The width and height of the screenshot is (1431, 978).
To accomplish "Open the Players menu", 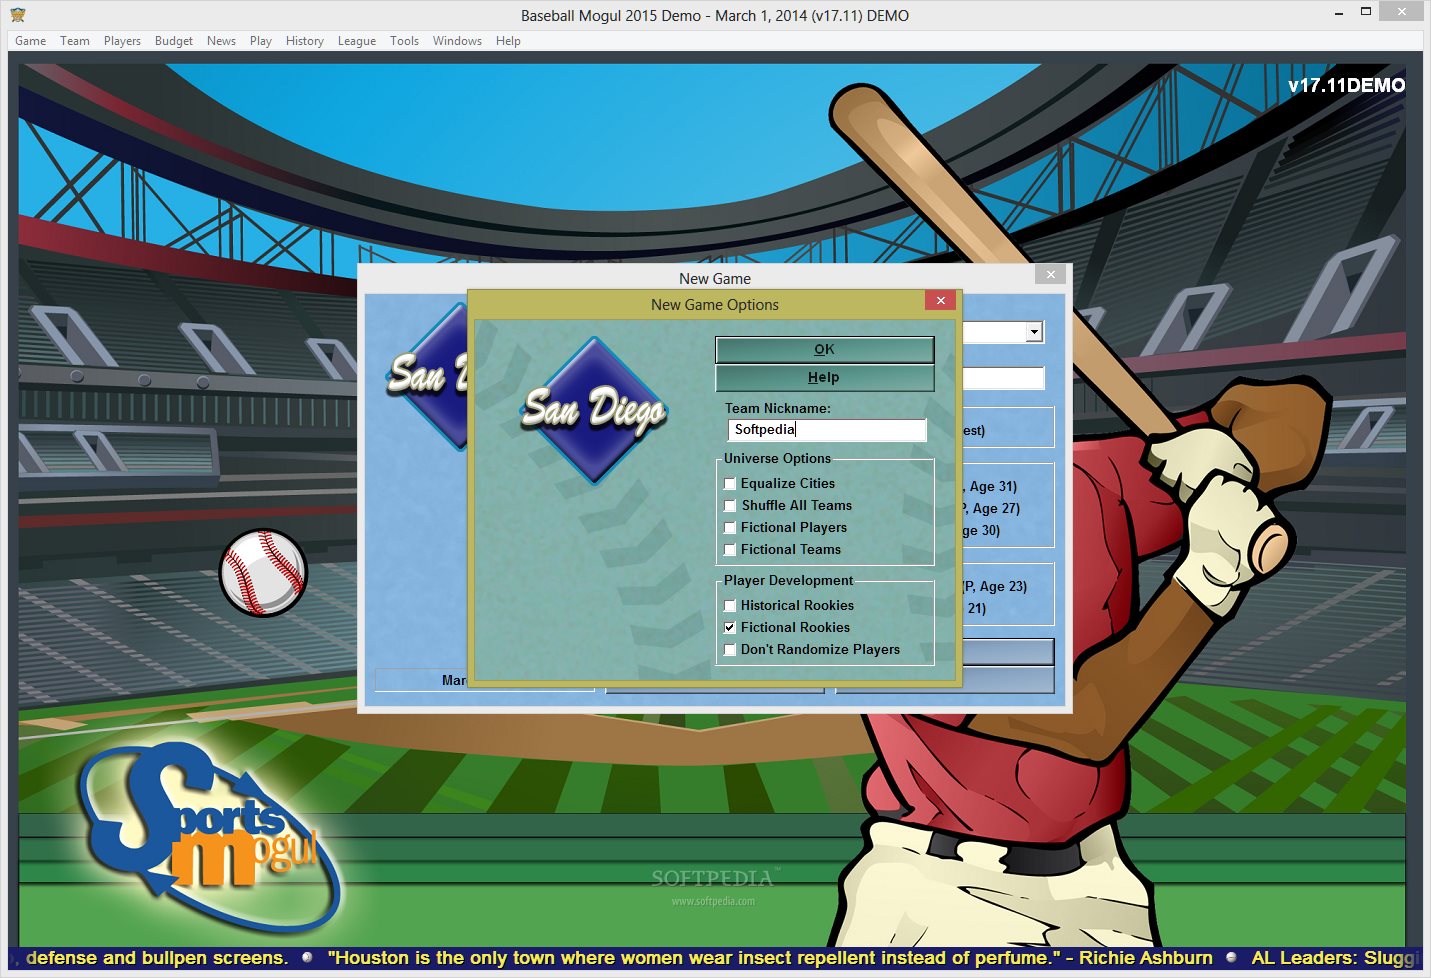I will [122, 41].
